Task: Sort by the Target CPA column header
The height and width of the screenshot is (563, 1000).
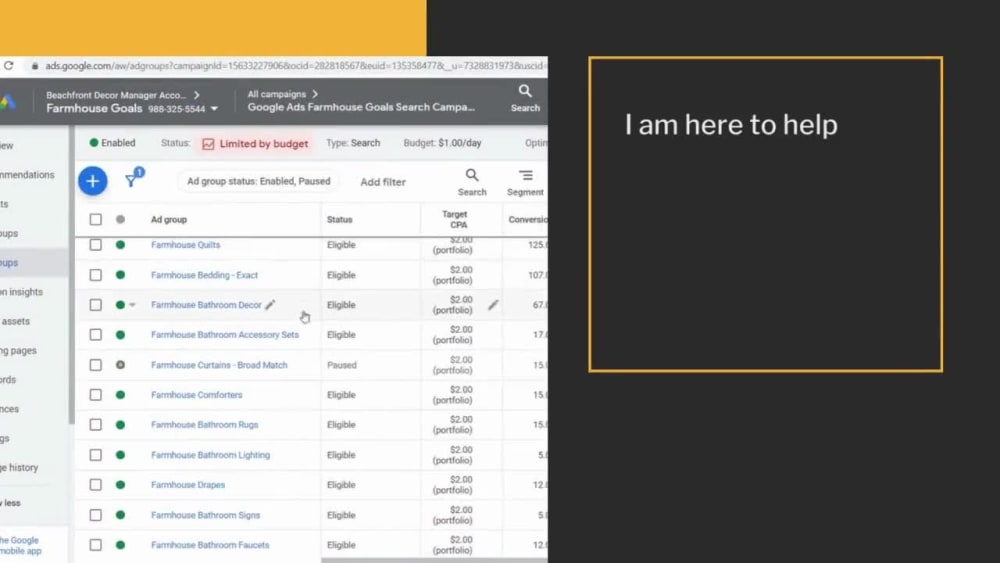Action: 457,219
